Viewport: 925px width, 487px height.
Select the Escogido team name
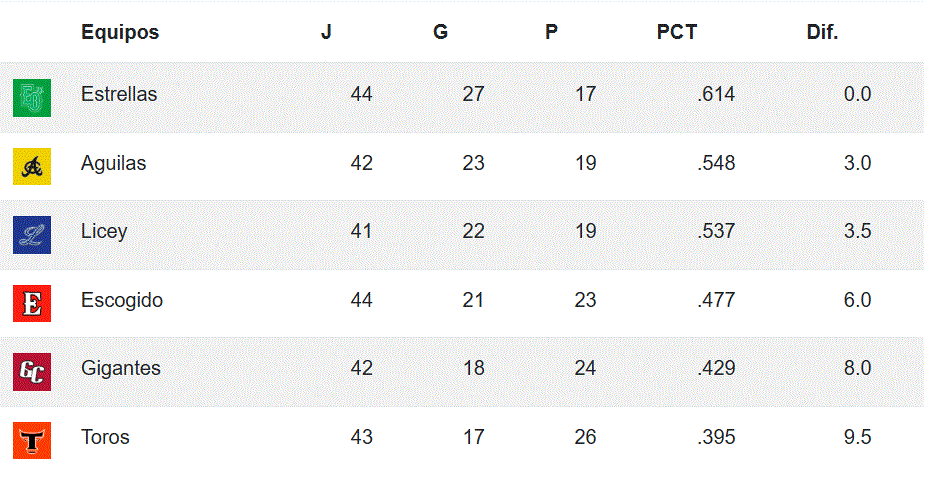121,300
